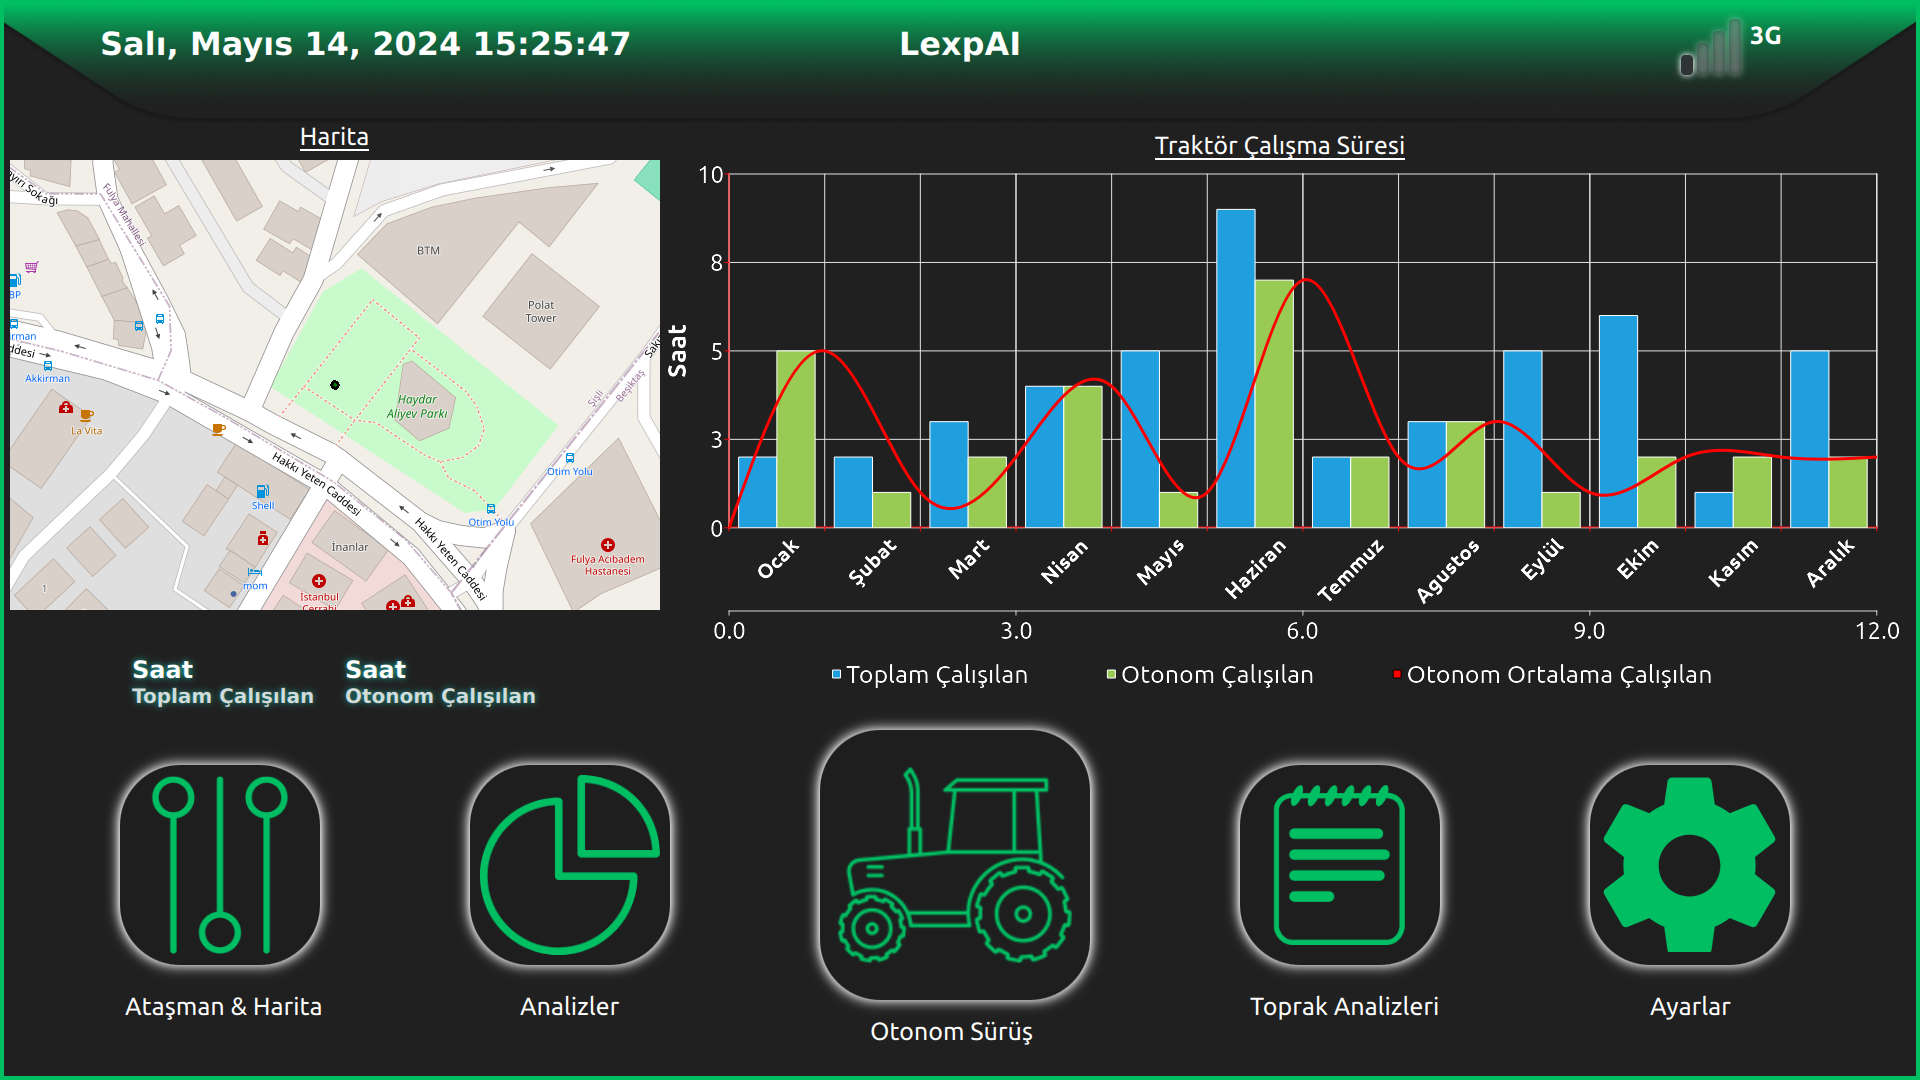This screenshot has width=1920, height=1080.
Task: Click the Haydar Aliyev Parkı map label
Action: (417, 406)
